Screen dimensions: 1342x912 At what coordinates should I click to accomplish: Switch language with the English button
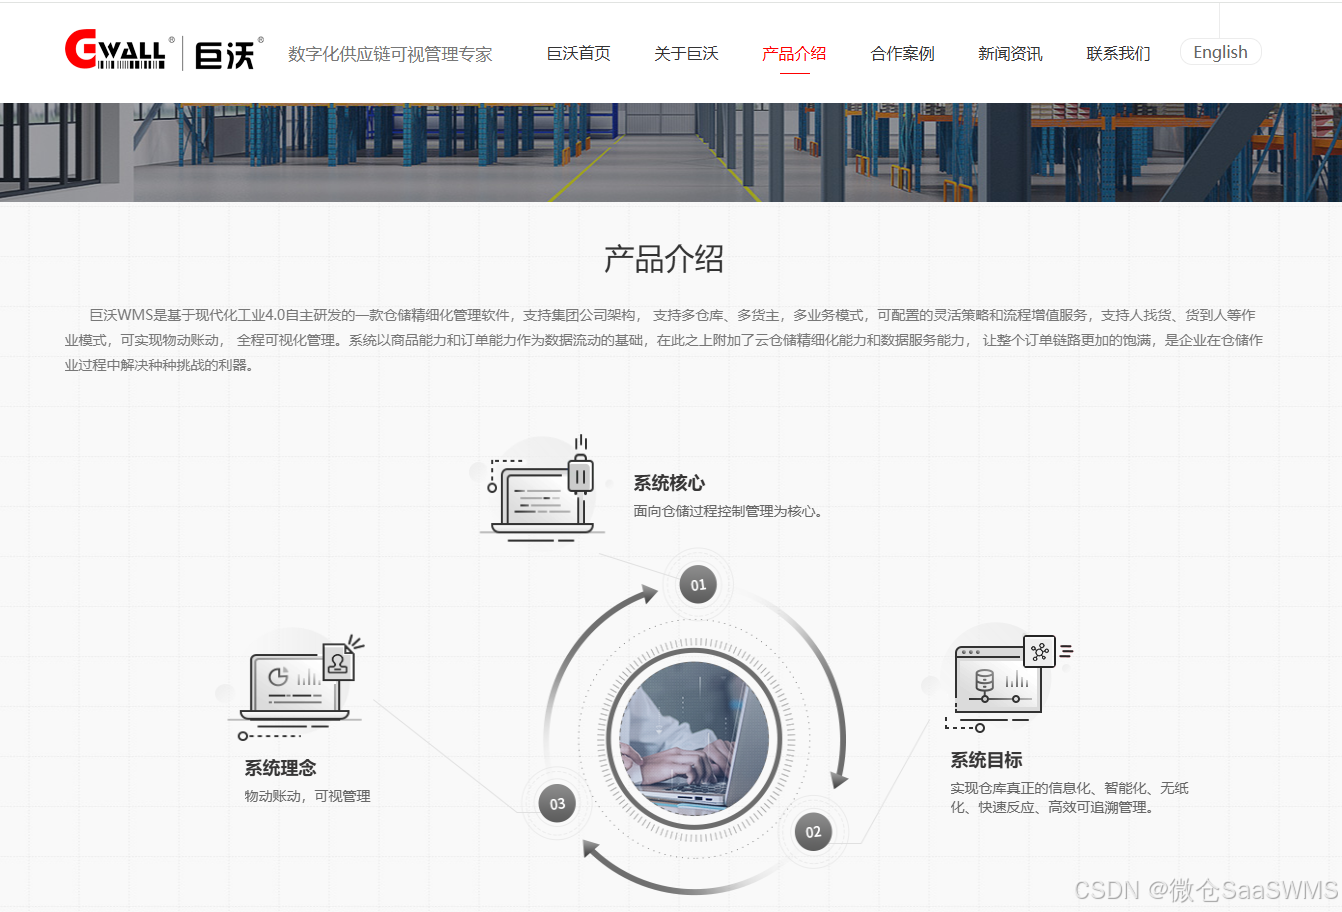(x=1220, y=52)
